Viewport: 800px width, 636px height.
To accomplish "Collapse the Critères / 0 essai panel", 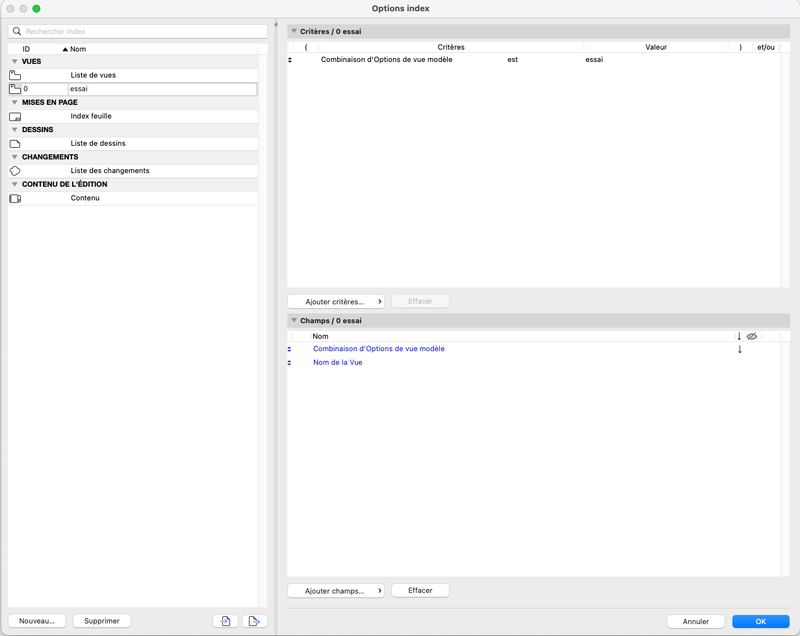I will point(294,31).
